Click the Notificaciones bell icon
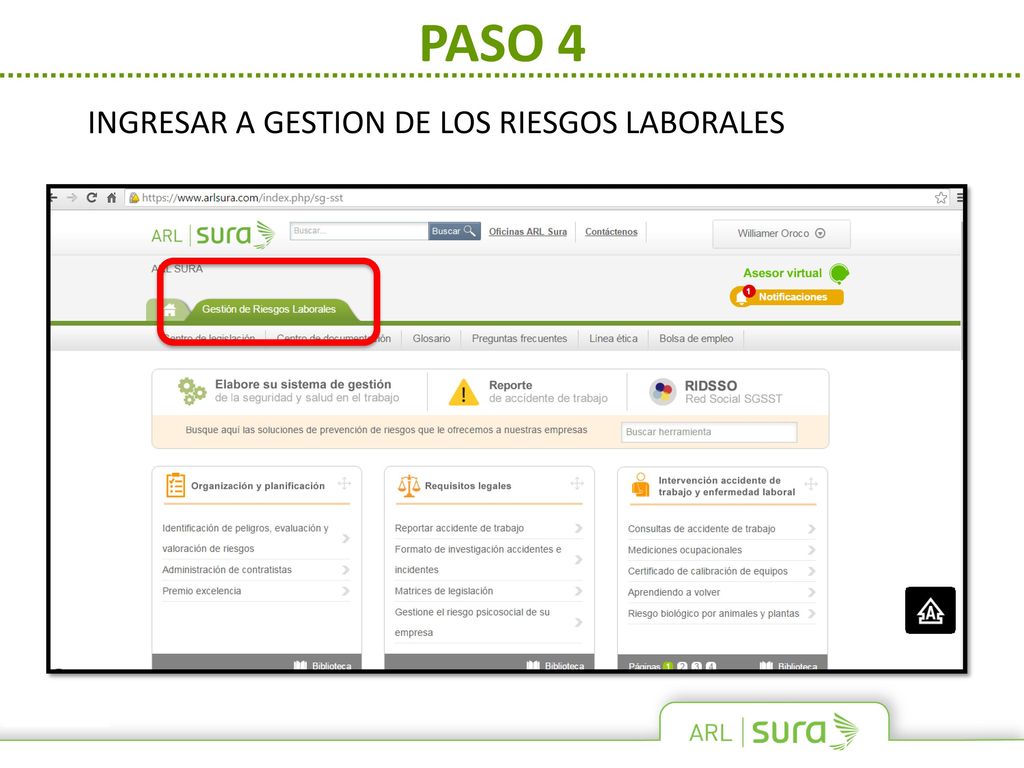 pyautogui.click(x=742, y=296)
